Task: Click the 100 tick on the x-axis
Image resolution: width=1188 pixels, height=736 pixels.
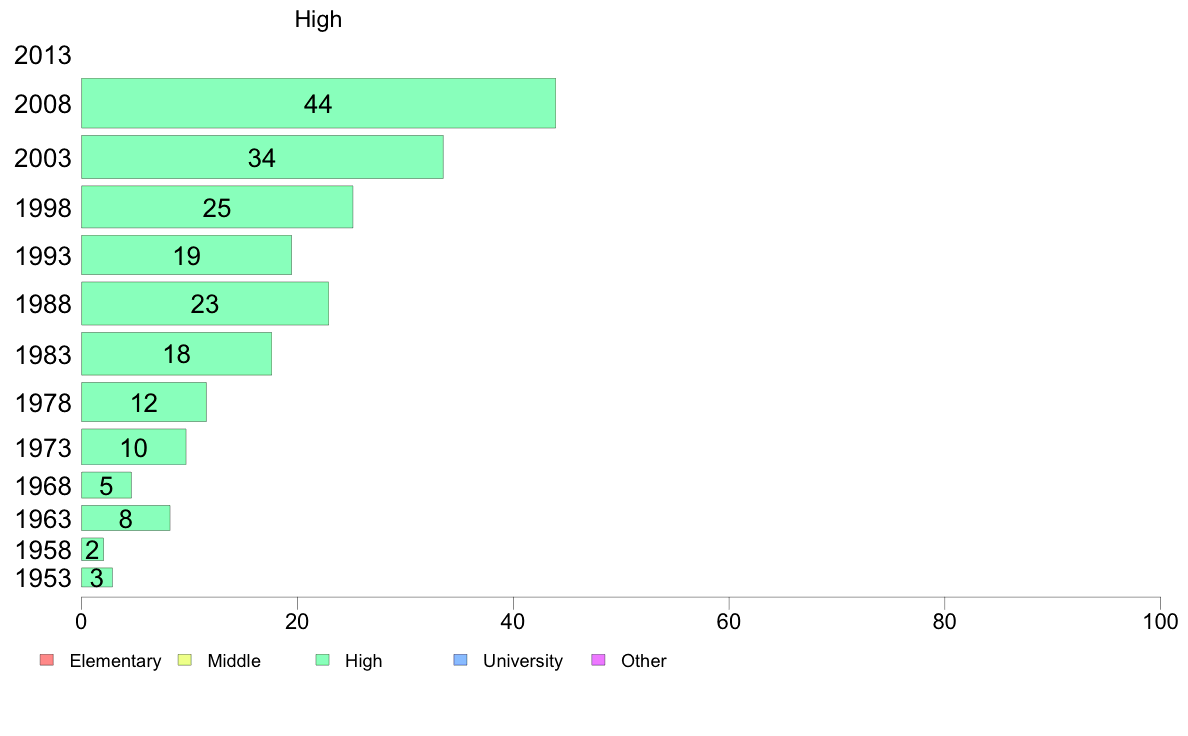Action: coord(1160,622)
